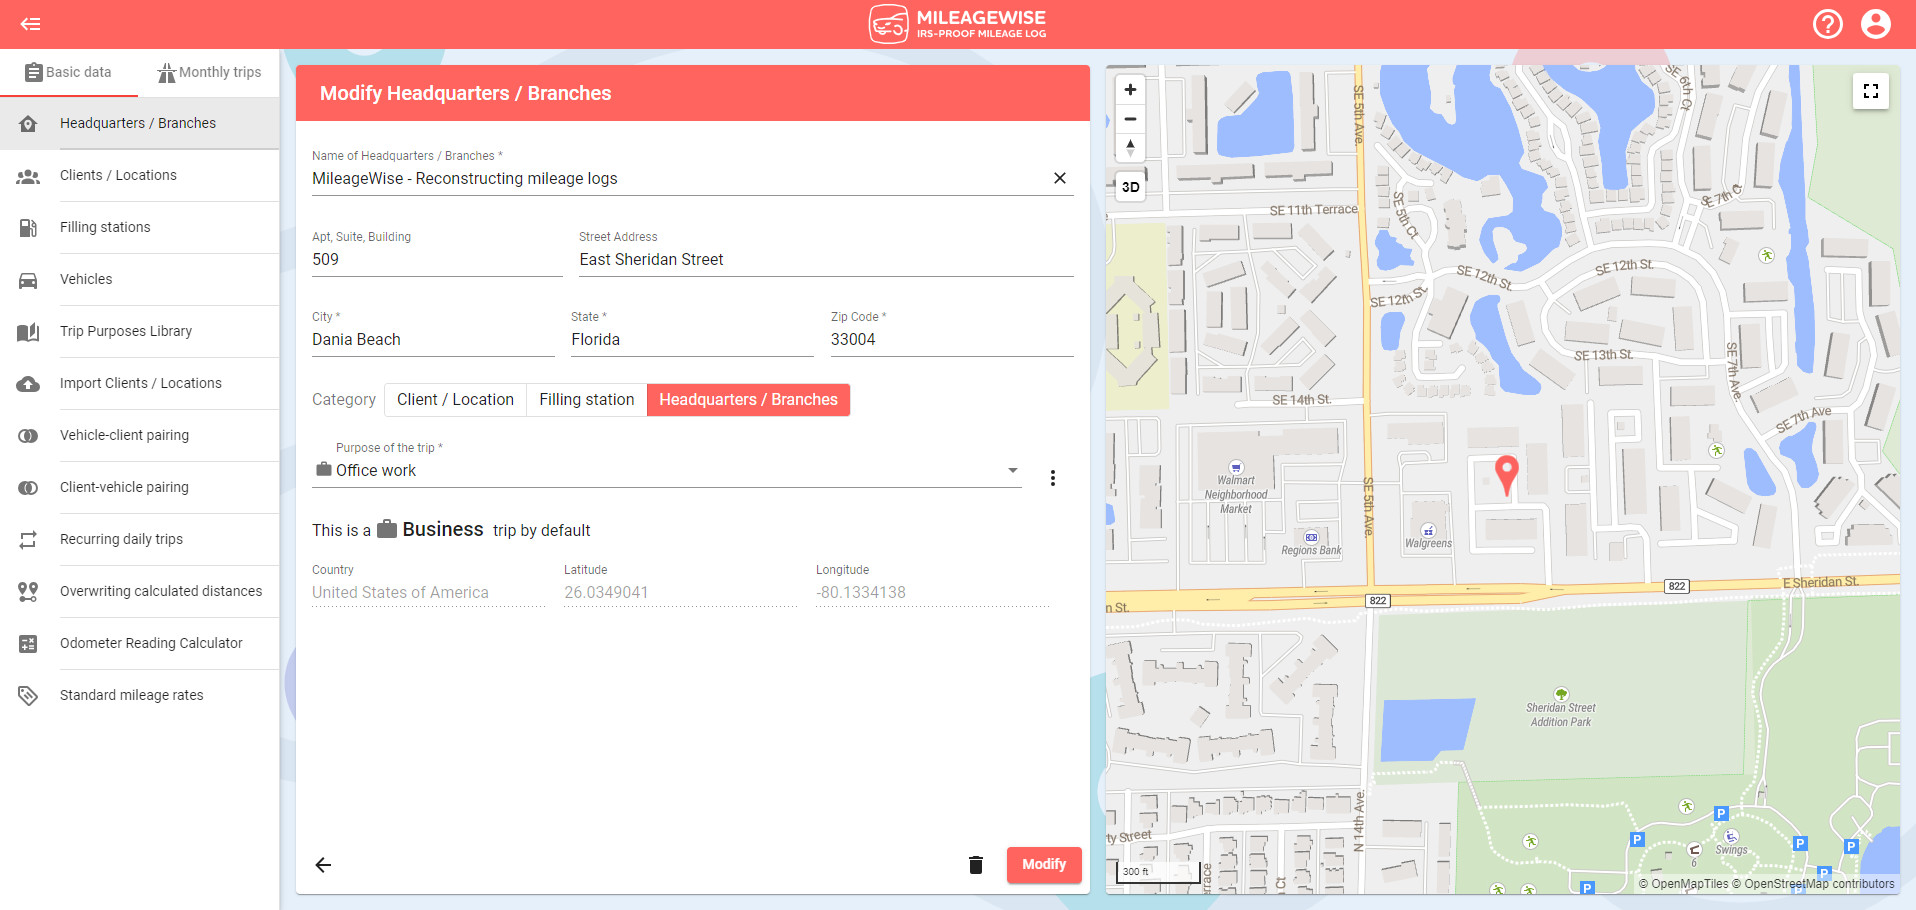The image size is (1916, 910).
Task: Open Vehicles in the sidebar
Action: click(x=139, y=280)
